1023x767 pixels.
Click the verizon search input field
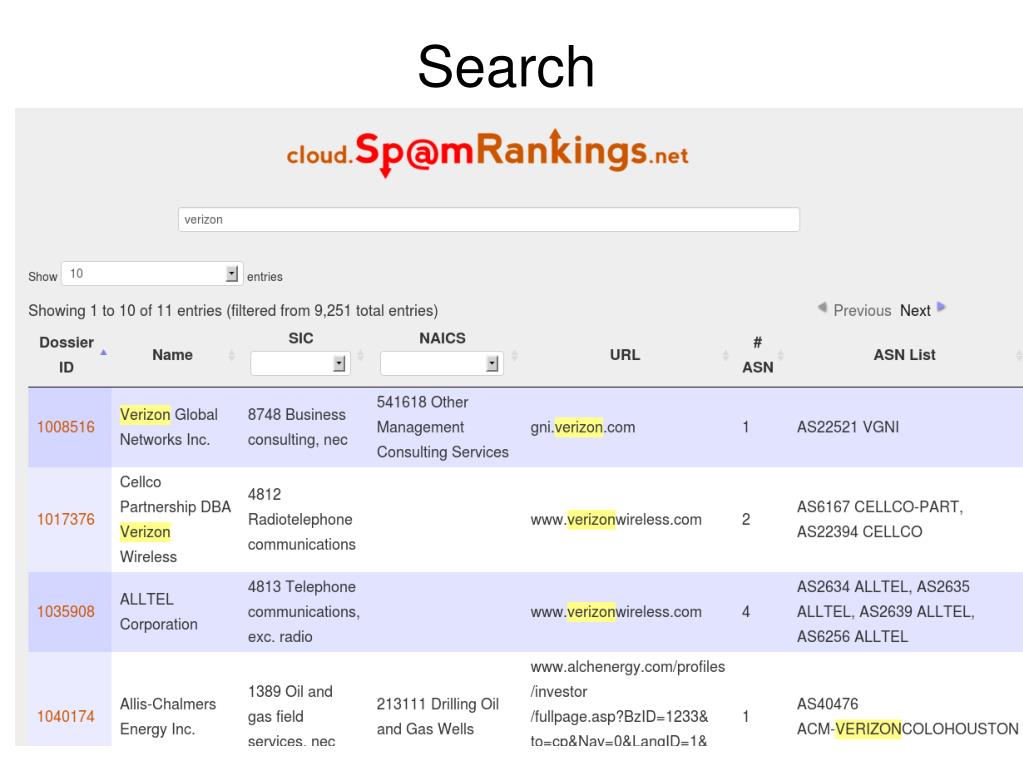[489, 219]
